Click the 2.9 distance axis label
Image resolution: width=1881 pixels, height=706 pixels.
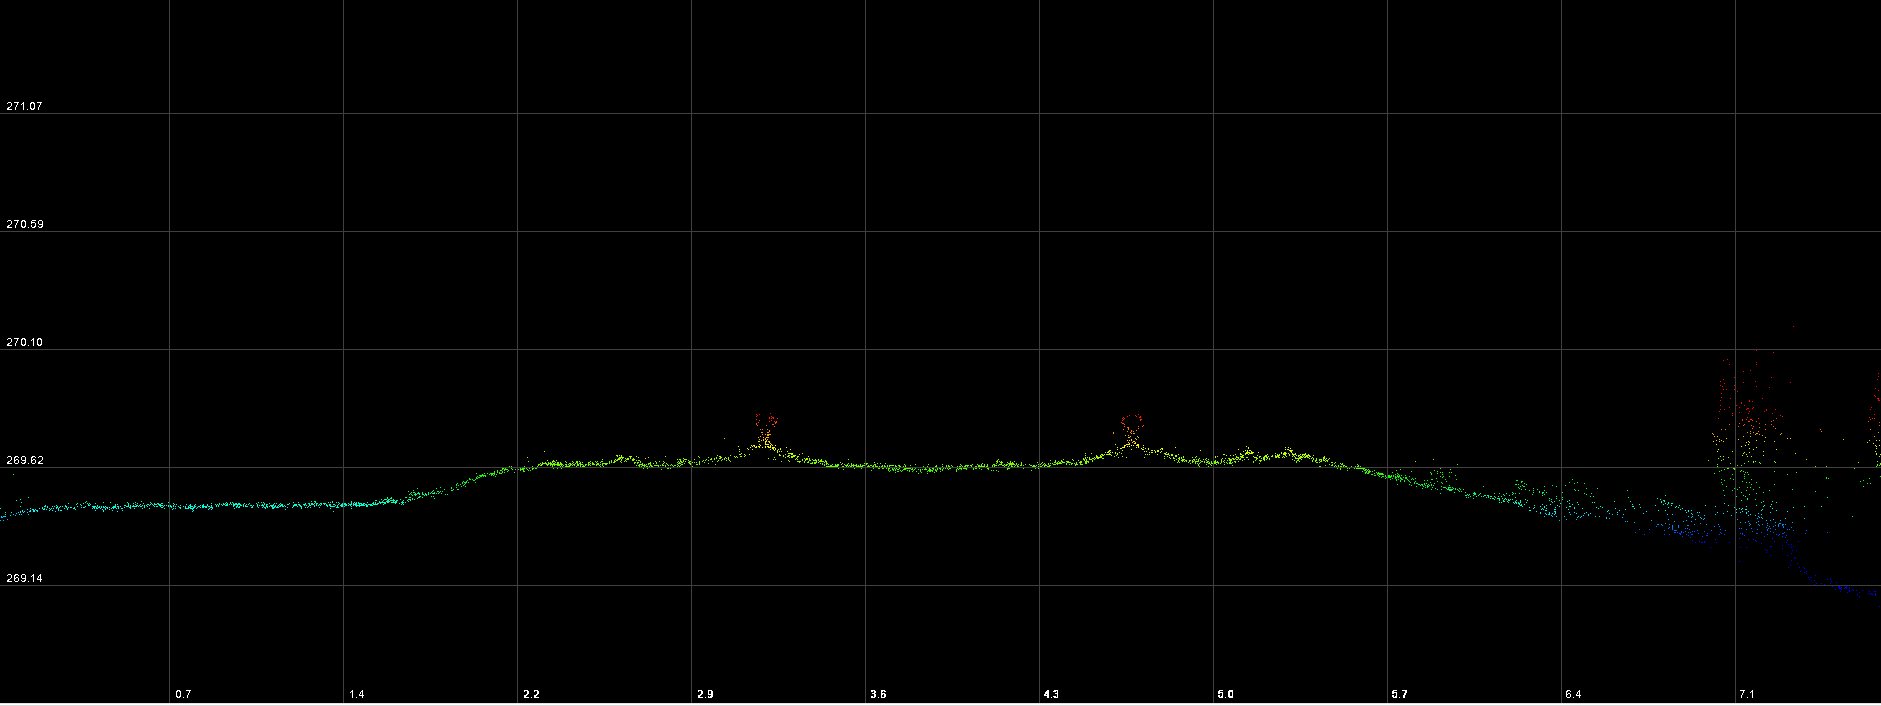(x=705, y=694)
